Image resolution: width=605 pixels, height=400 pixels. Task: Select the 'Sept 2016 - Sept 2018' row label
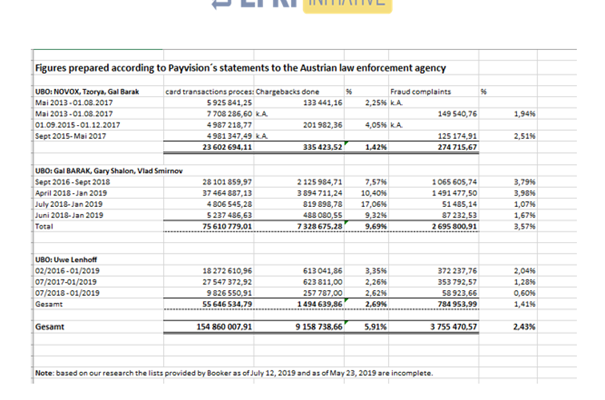73,182
